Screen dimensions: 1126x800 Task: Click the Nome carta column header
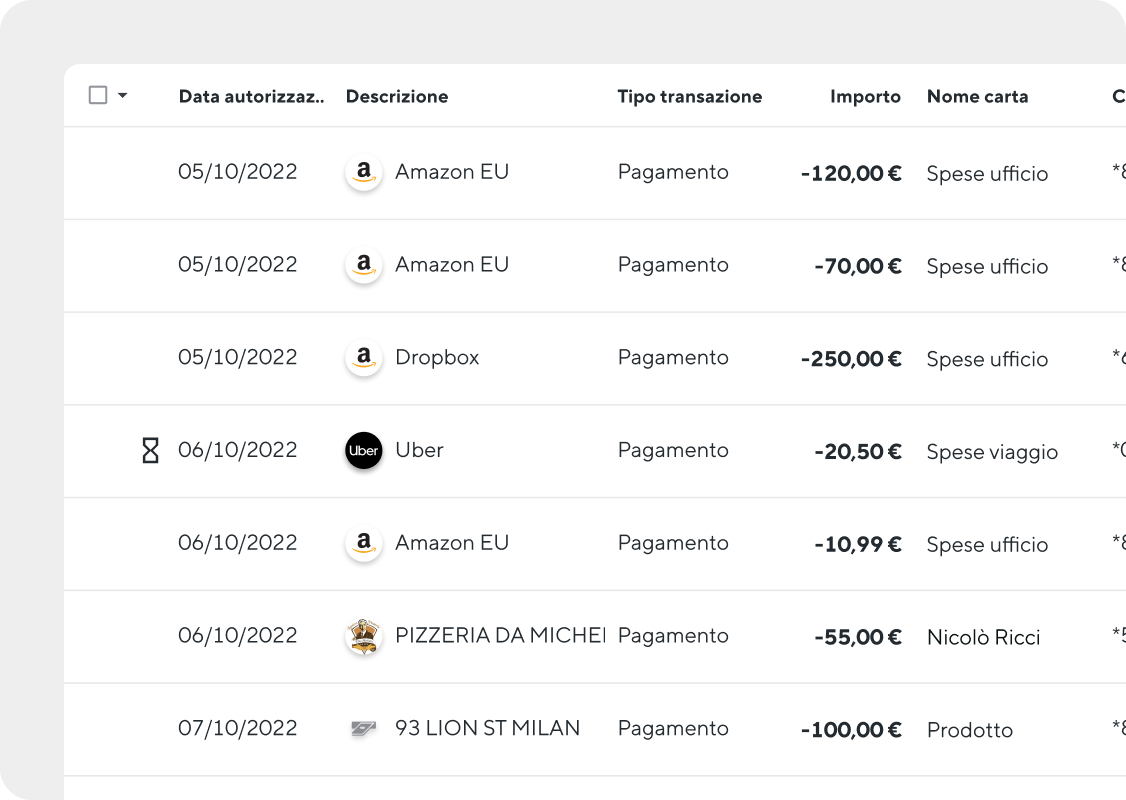point(977,96)
